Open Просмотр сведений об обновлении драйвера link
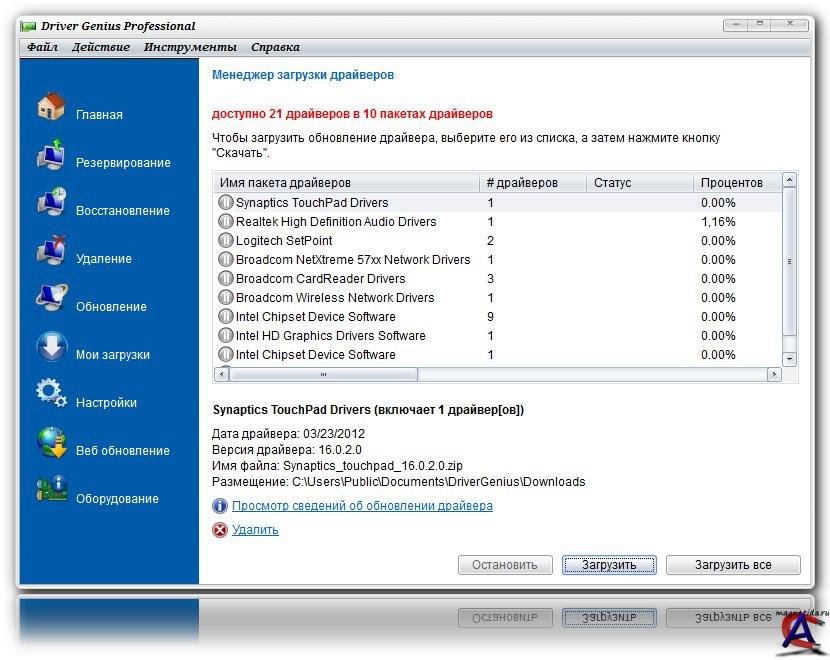 (x=362, y=506)
